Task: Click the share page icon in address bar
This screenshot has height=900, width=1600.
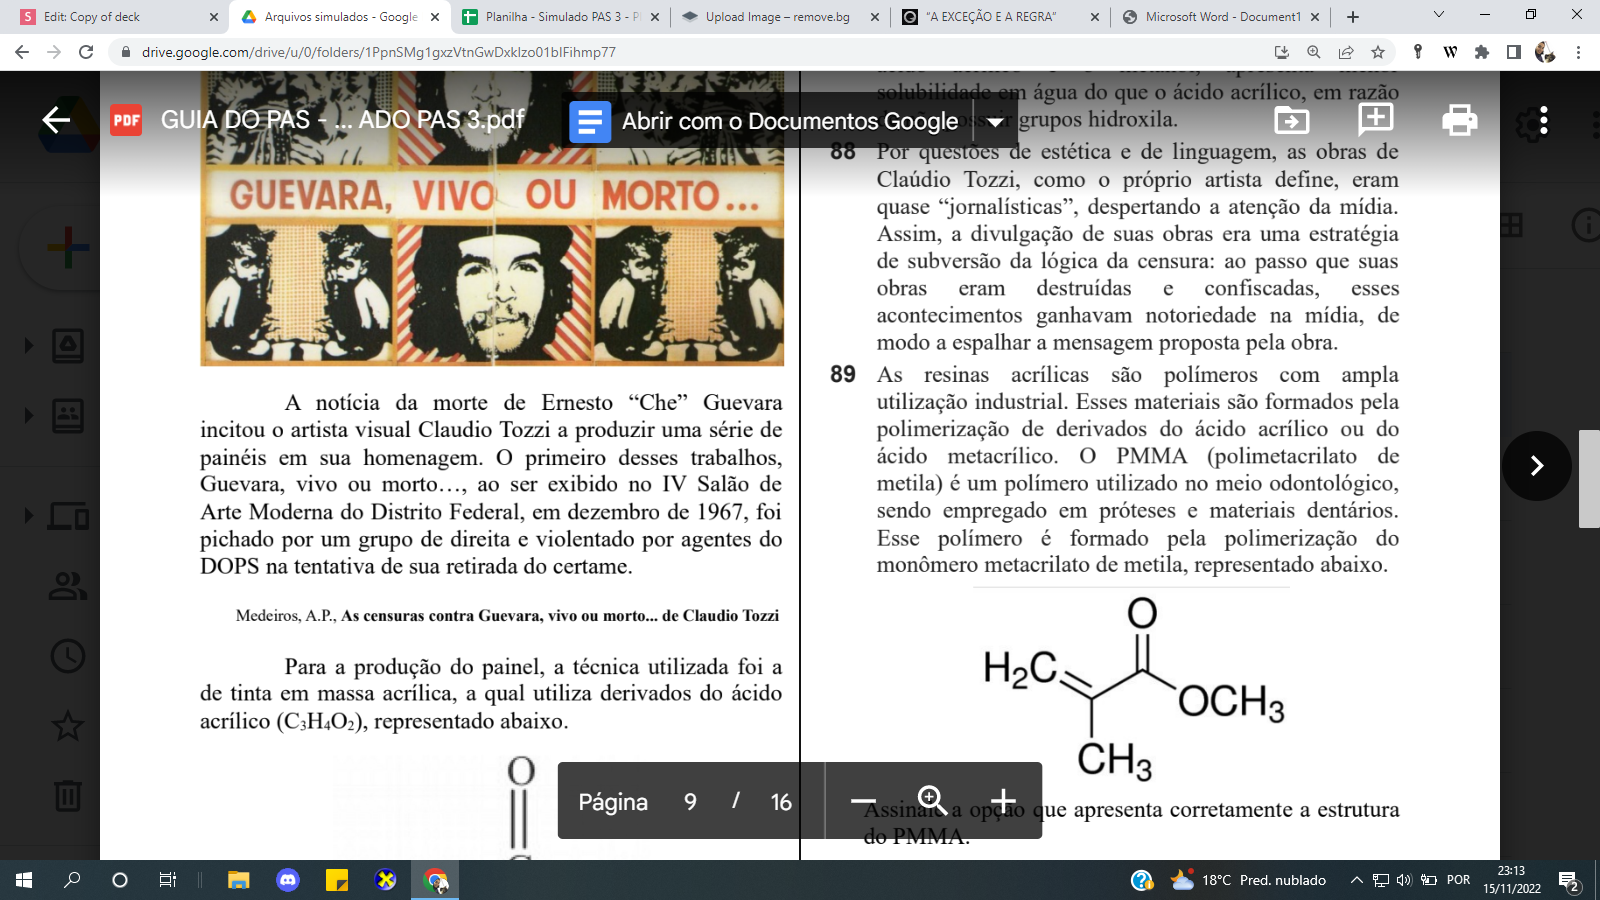Action: coord(1346,52)
